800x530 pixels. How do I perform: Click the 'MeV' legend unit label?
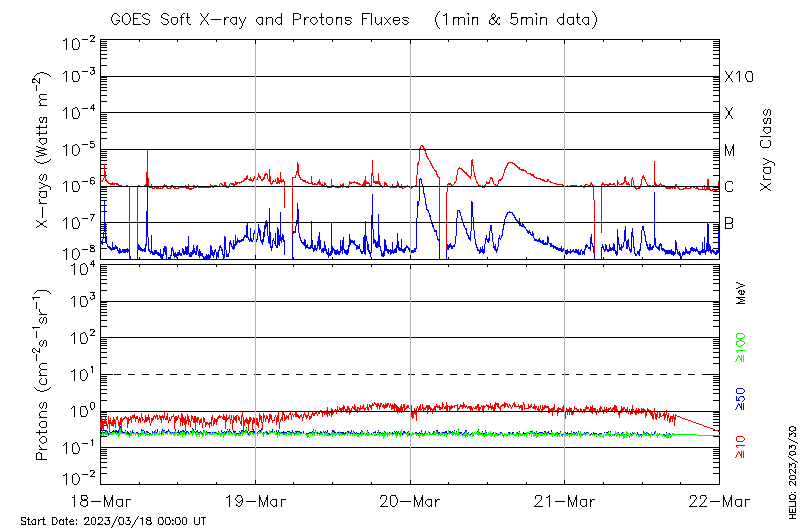click(x=741, y=293)
